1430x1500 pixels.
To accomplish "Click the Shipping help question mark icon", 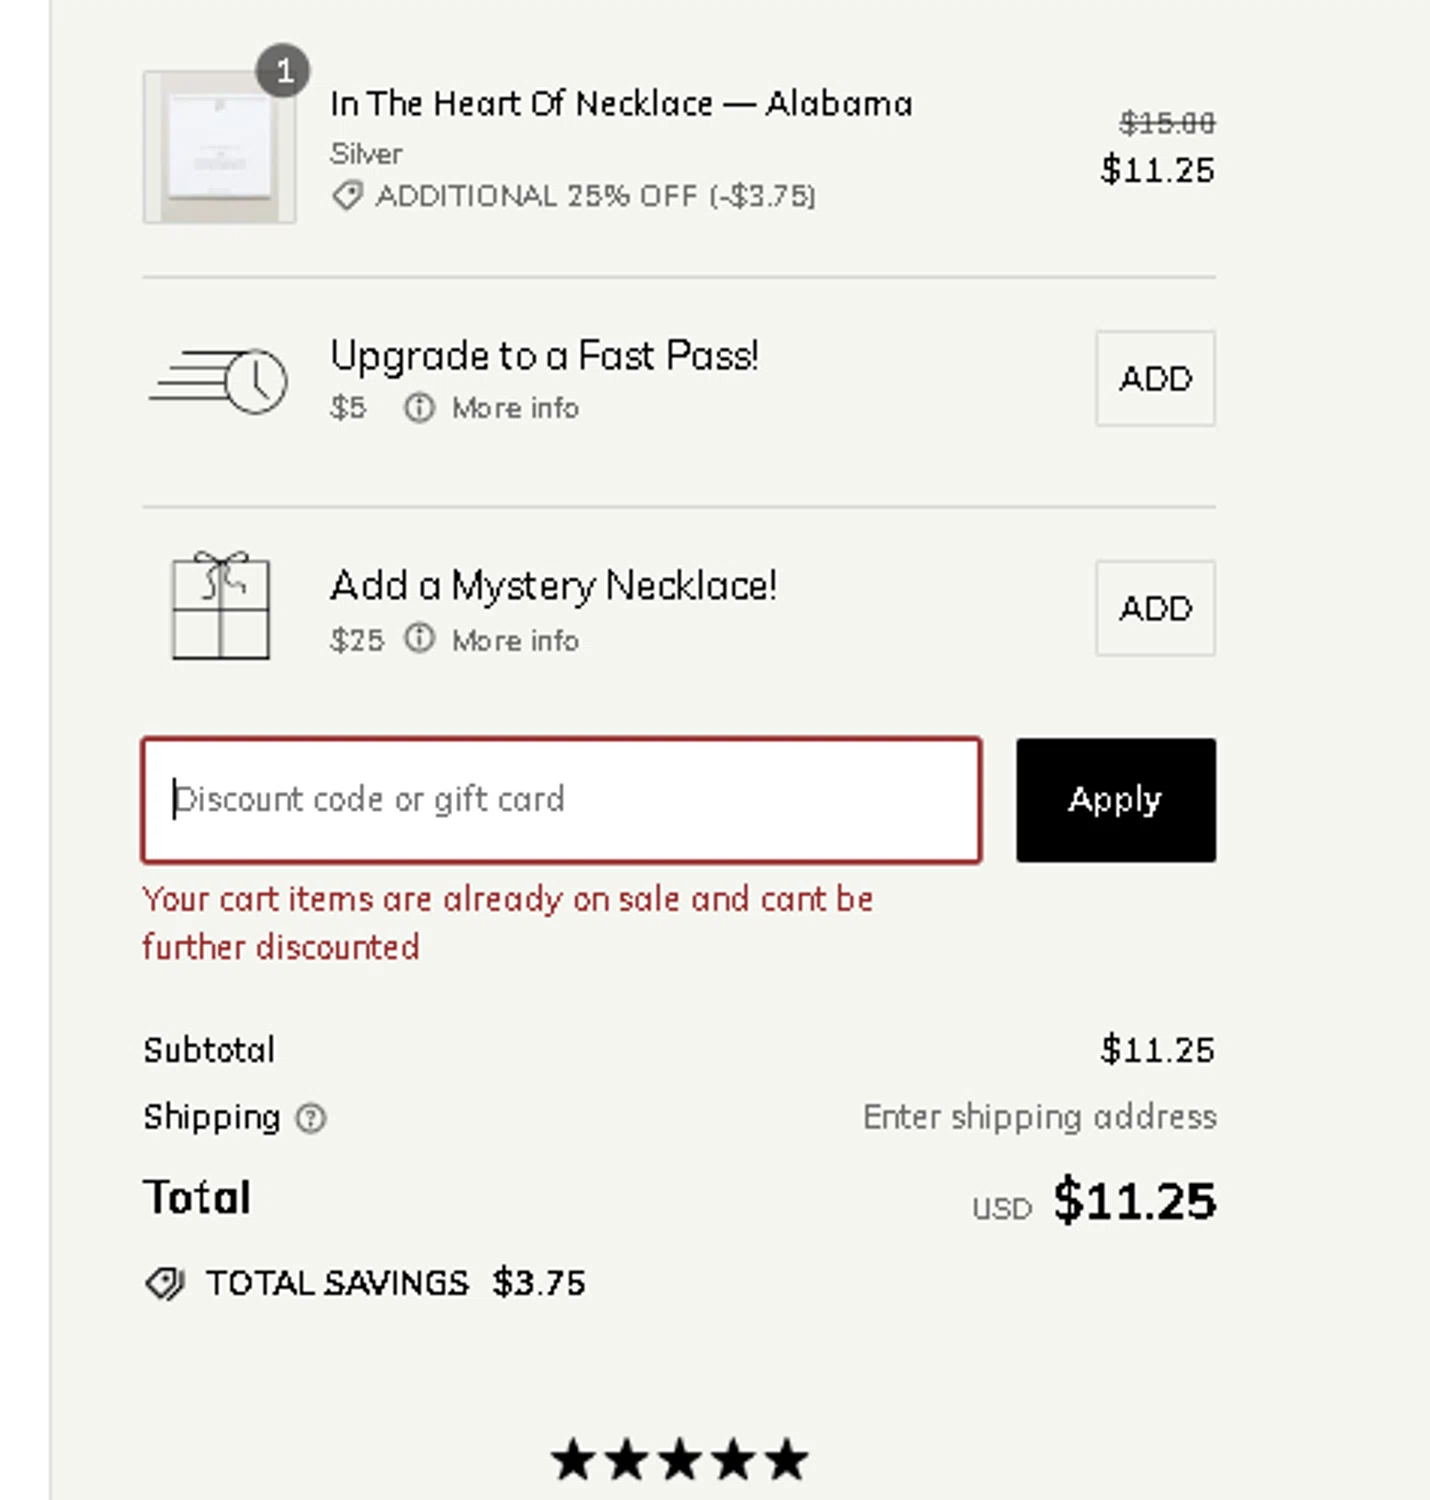I will pos(311,1118).
